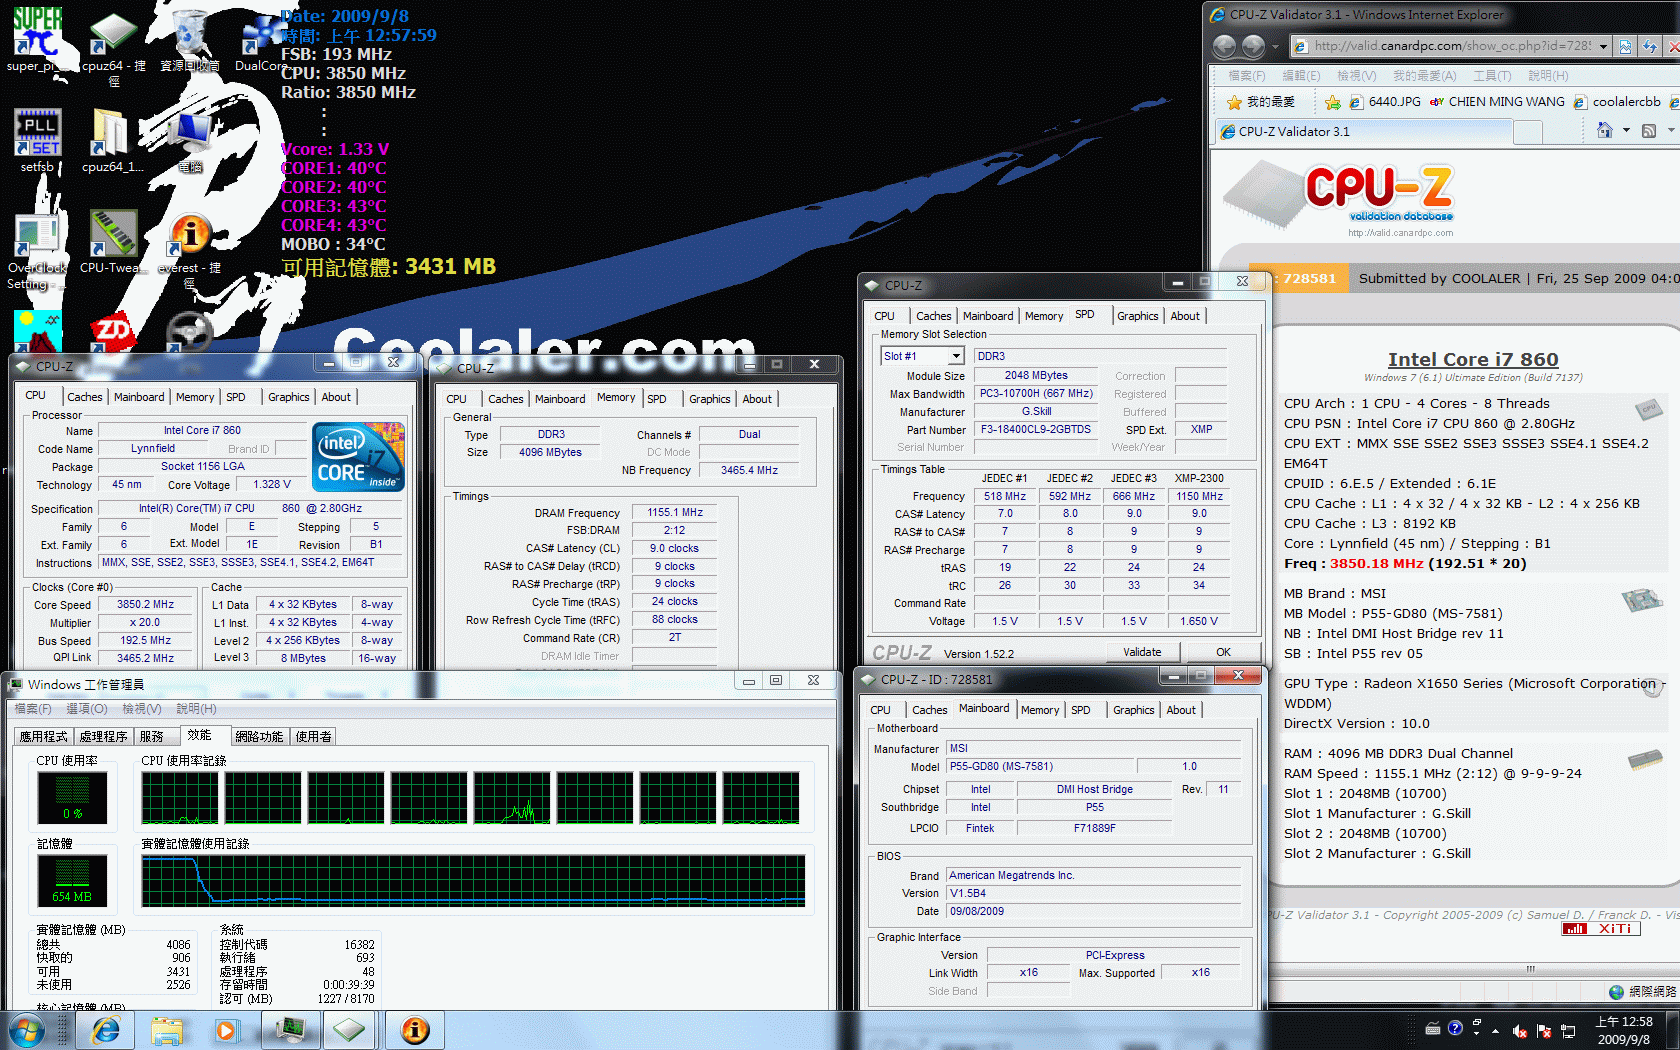Open the 選項(O) menu in Task Manager

(x=86, y=709)
